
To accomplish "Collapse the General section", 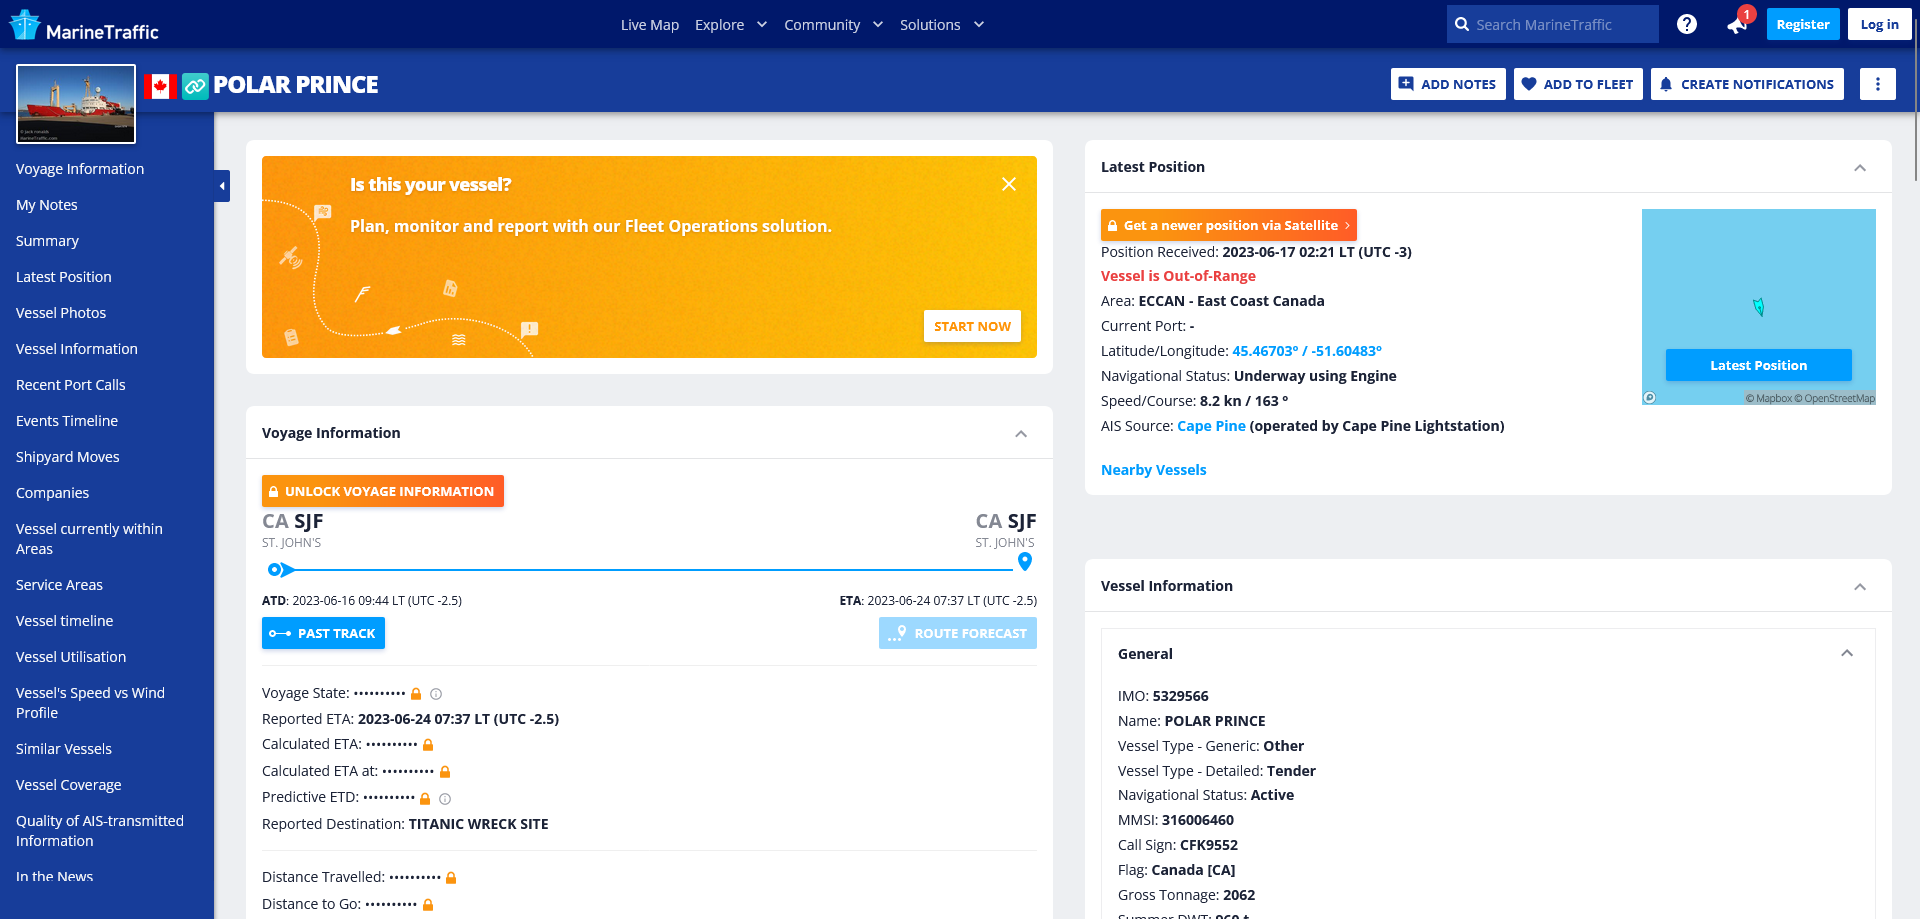I will 1847,653.
